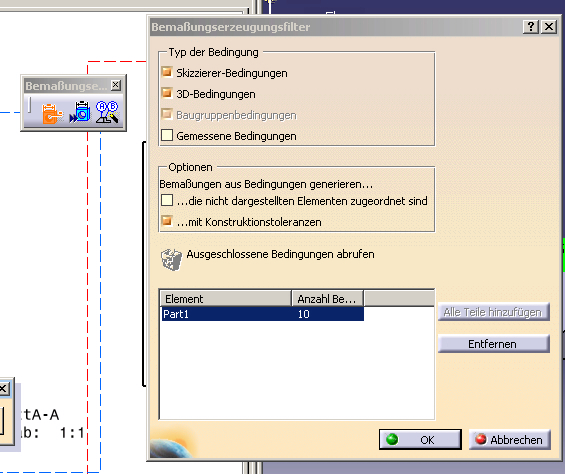Click the Entfernen button
Image resolution: width=565 pixels, height=474 pixels.
click(494, 344)
